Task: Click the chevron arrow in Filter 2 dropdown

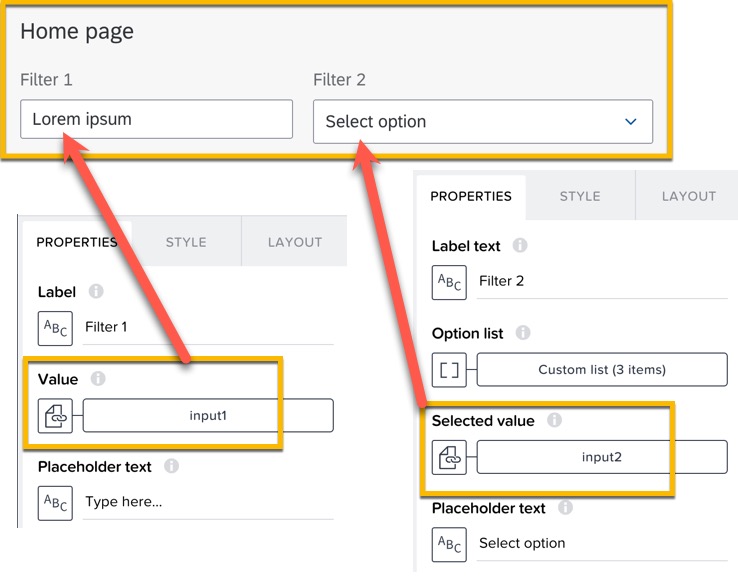Action: tap(630, 122)
